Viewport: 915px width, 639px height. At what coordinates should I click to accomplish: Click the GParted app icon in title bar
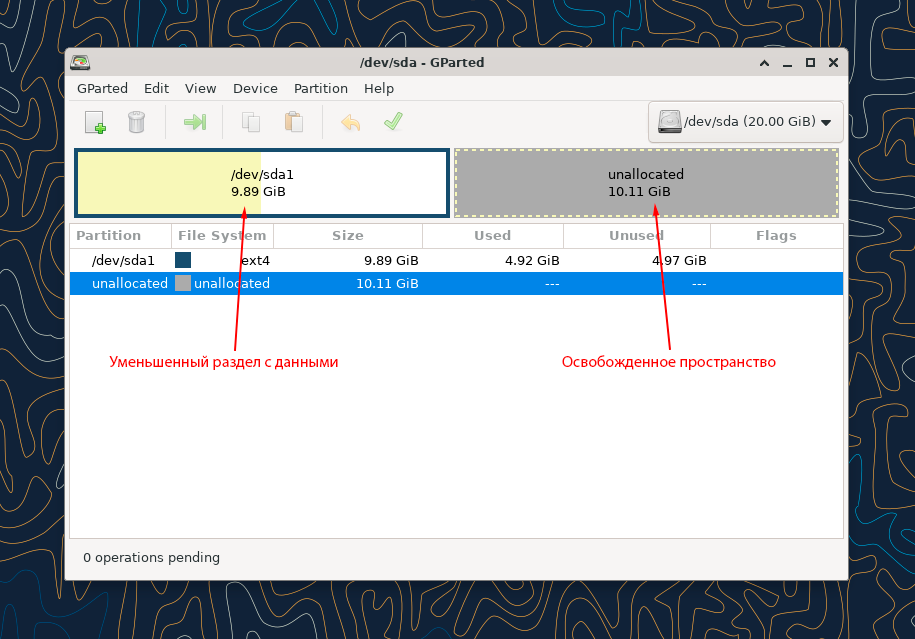pyautogui.click(x=80, y=62)
